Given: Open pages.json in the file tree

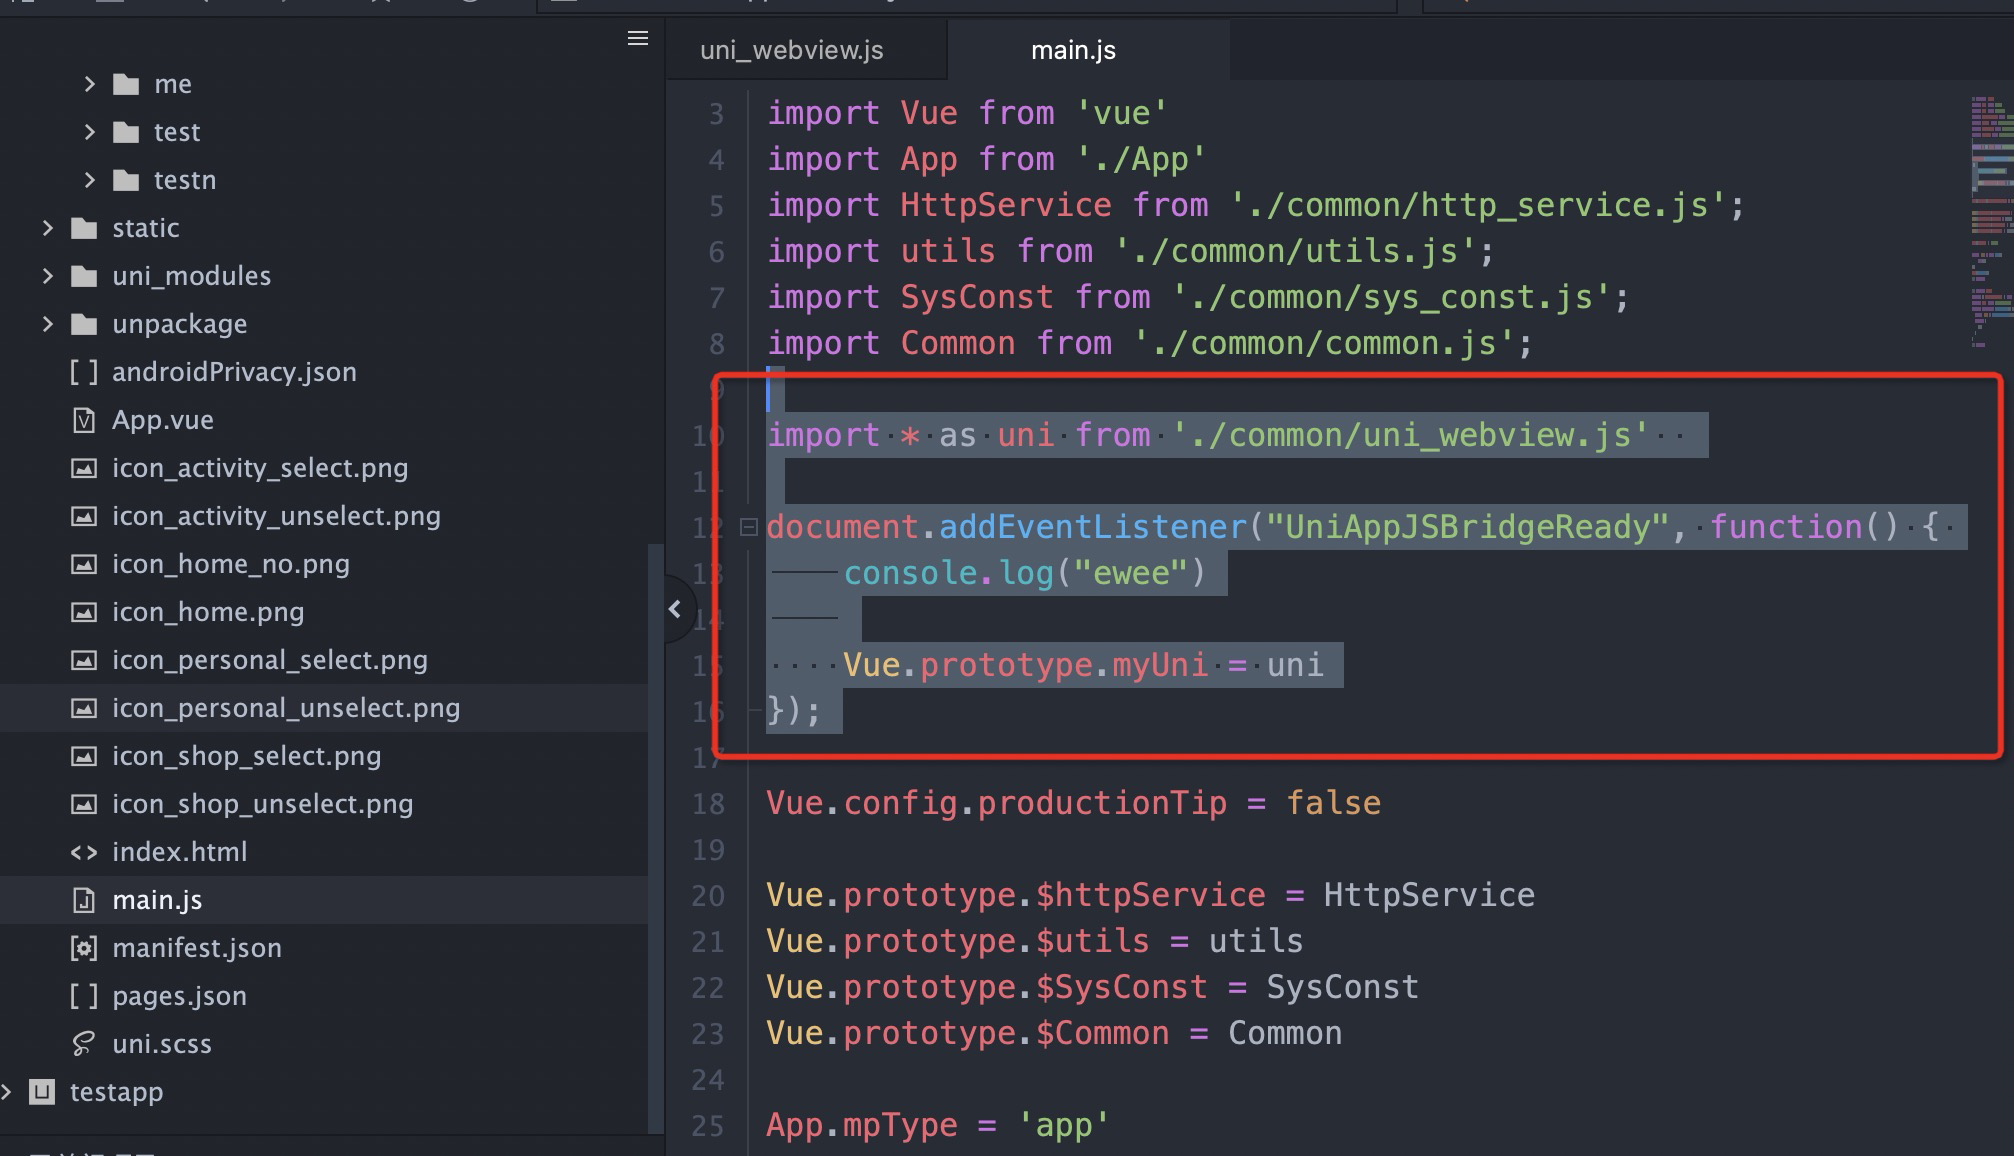Looking at the screenshot, I should click(179, 996).
